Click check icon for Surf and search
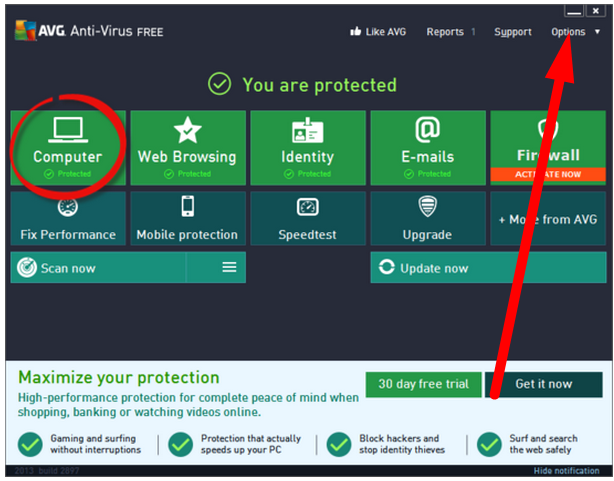The width and height of the screenshot is (614, 481). (x=489, y=445)
